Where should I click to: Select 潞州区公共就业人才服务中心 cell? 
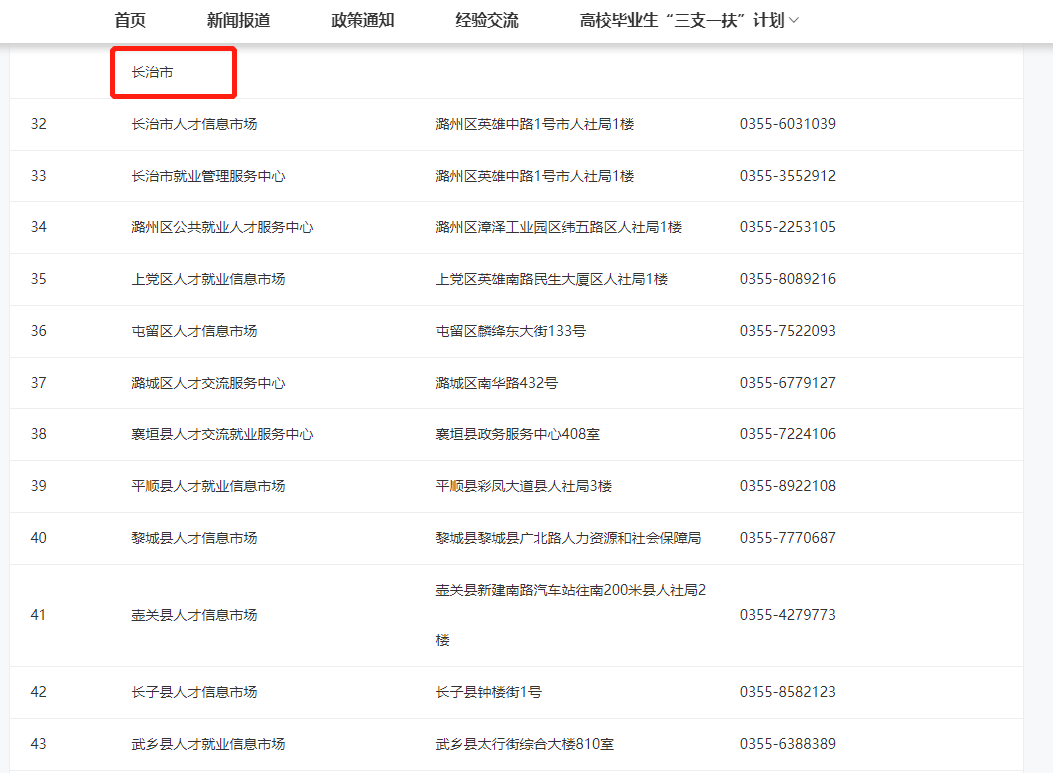click(x=222, y=227)
